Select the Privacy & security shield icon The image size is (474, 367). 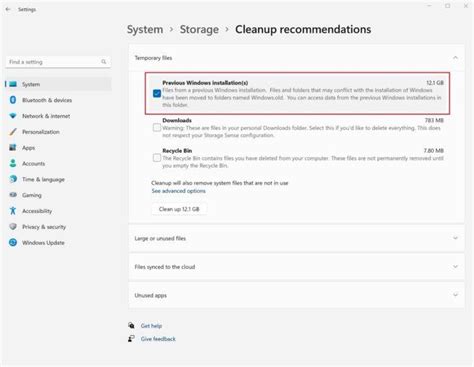(x=13, y=227)
